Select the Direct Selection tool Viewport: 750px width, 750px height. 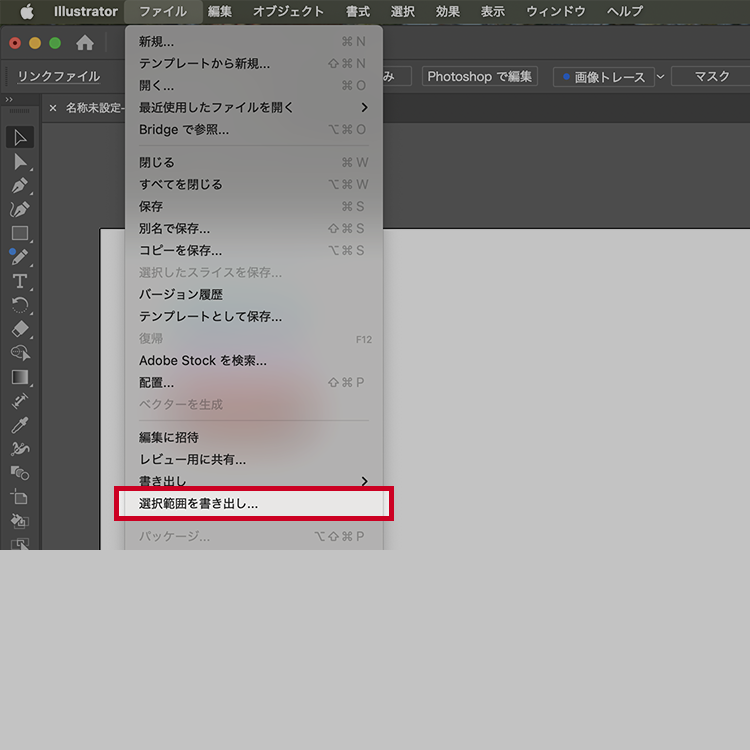20,161
